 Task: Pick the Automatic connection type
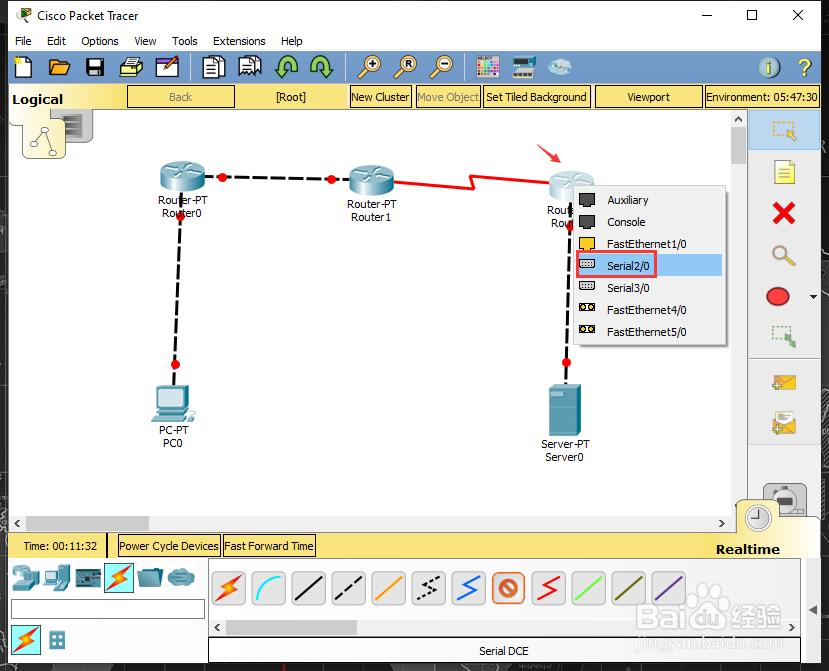coord(228,588)
